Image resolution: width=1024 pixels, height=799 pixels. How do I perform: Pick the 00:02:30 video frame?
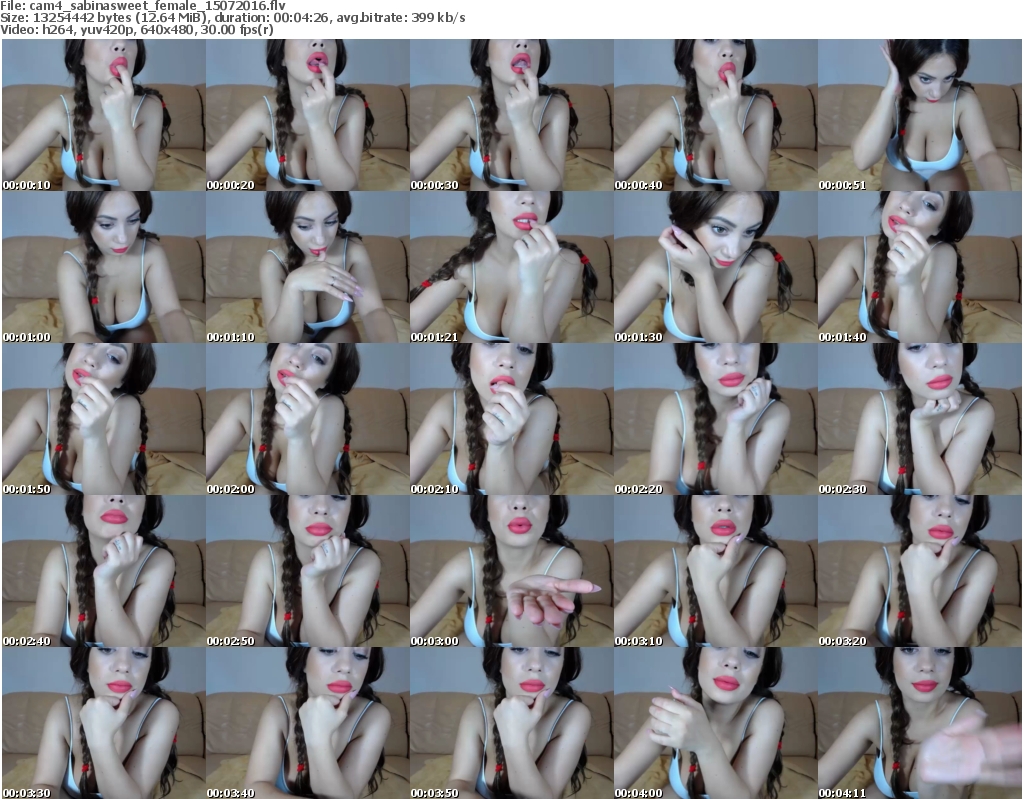(920, 419)
